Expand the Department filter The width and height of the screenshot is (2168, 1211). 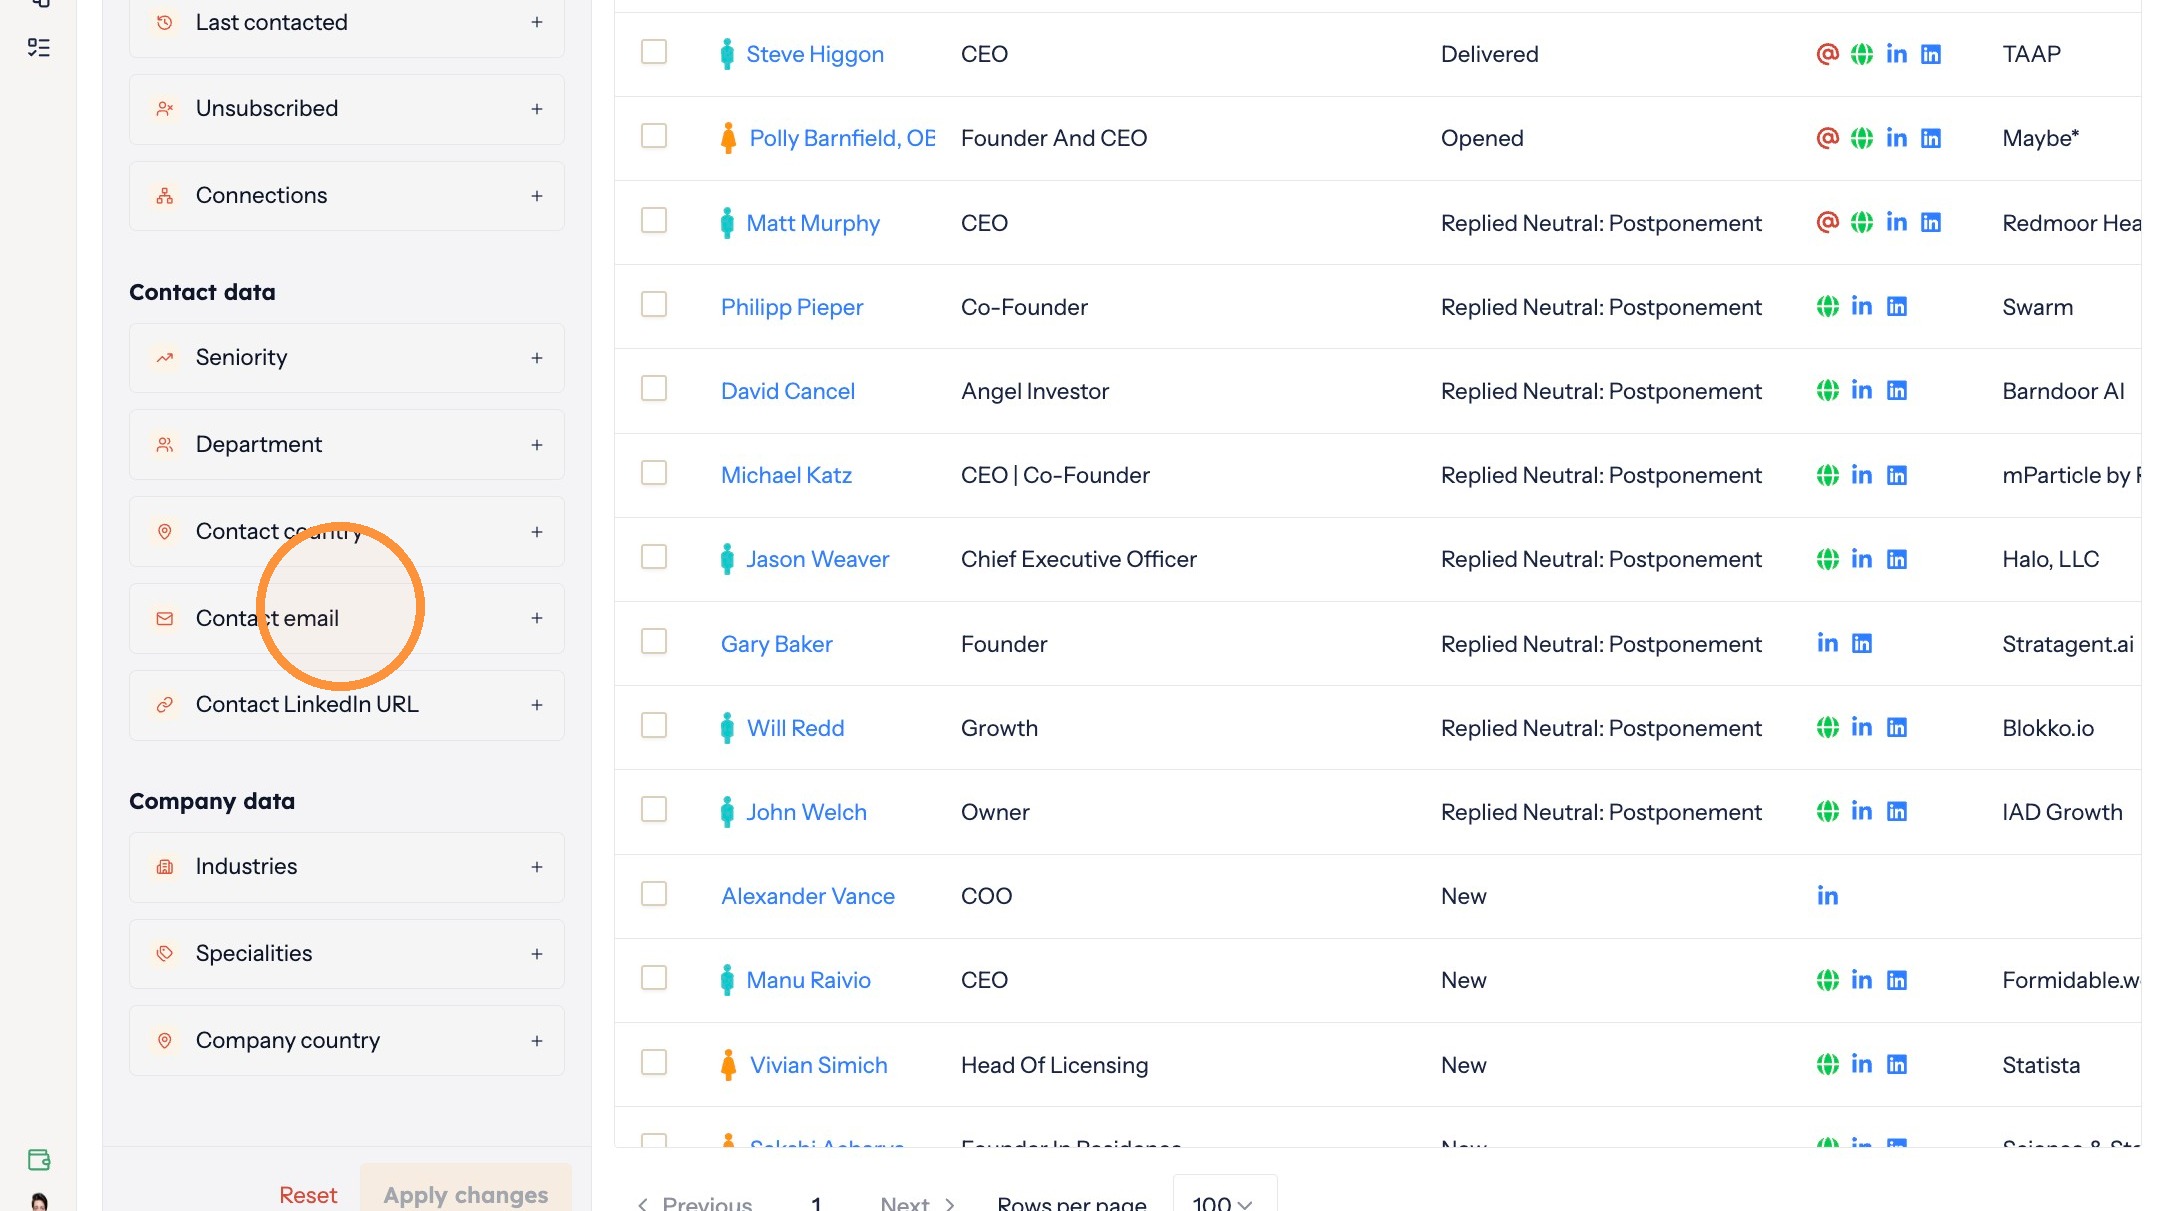coord(347,444)
